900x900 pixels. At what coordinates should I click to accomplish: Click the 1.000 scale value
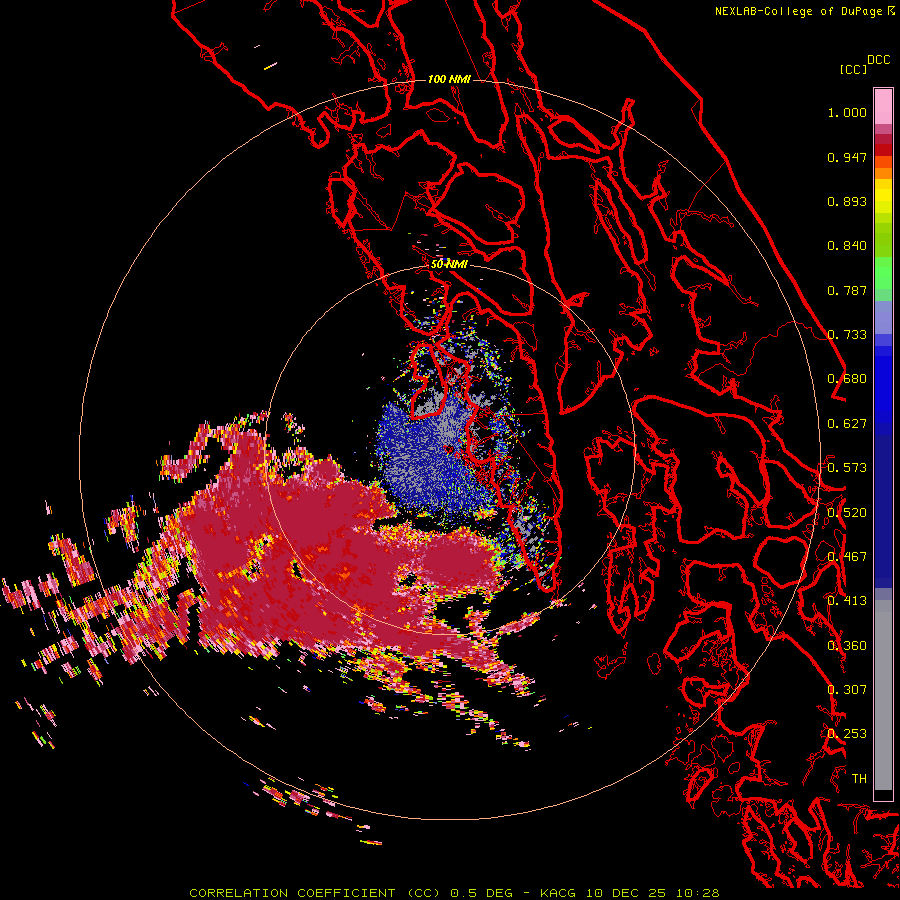point(847,112)
